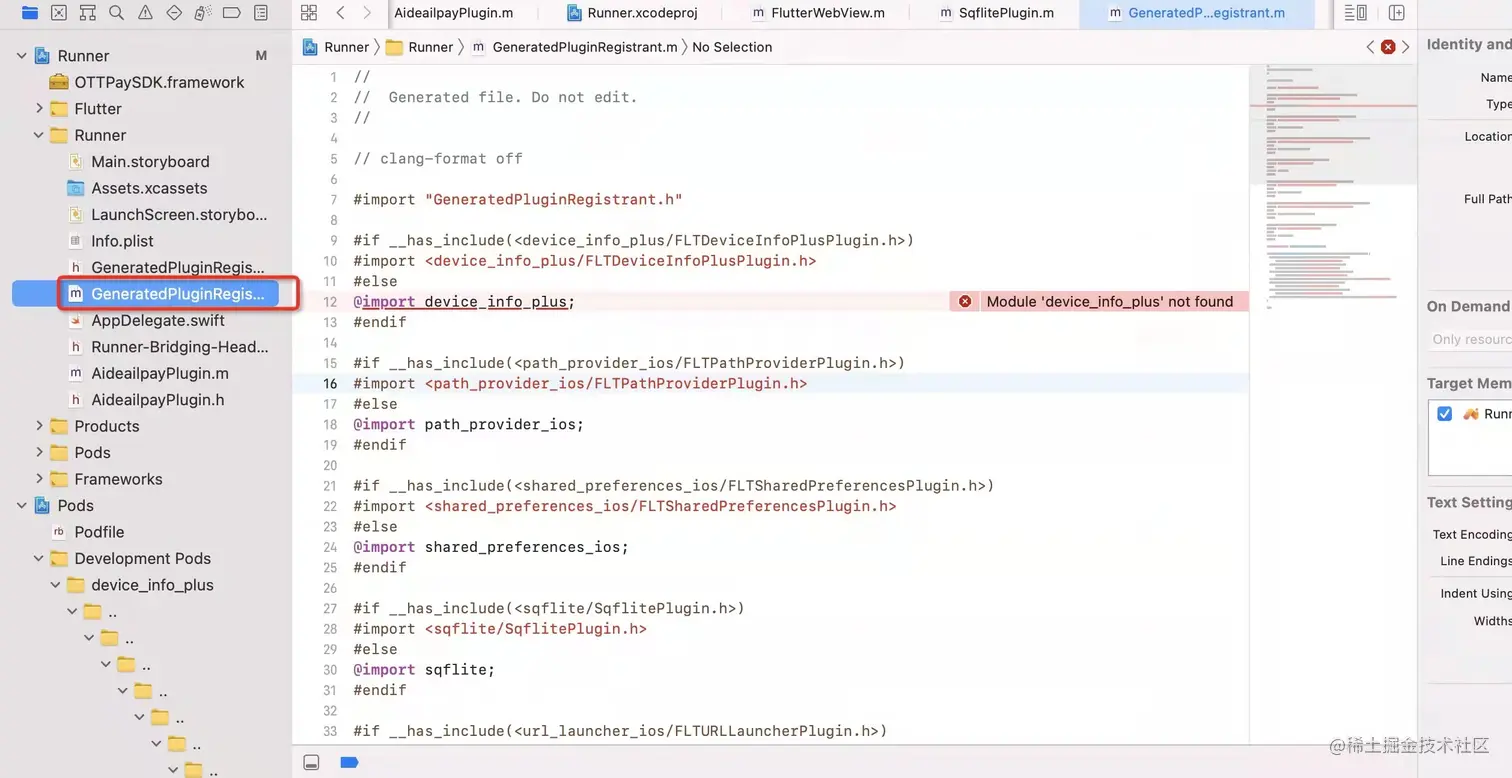Image resolution: width=1512 pixels, height=778 pixels.
Task: Click GeneratedPluginRegistrant.m in the jump bar
Action: coord(574,47)
